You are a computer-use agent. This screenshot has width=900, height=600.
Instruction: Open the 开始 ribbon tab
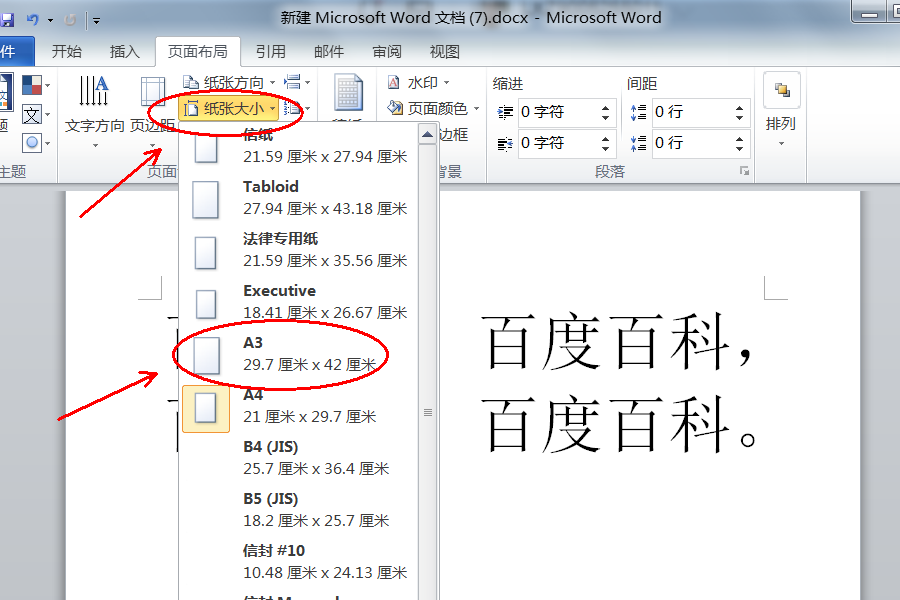67,52
